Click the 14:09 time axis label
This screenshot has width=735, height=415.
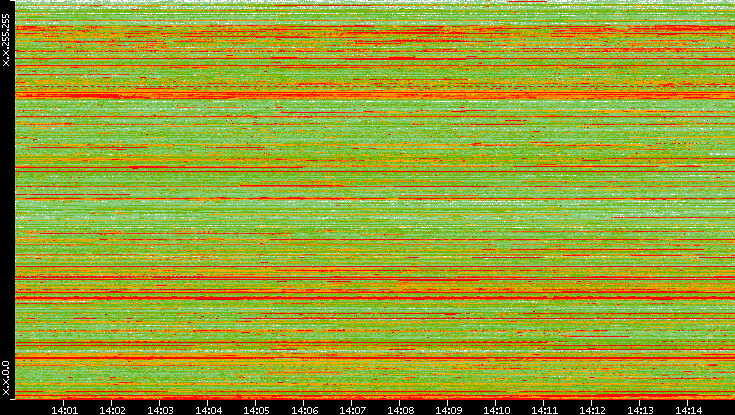coord(448,410)
